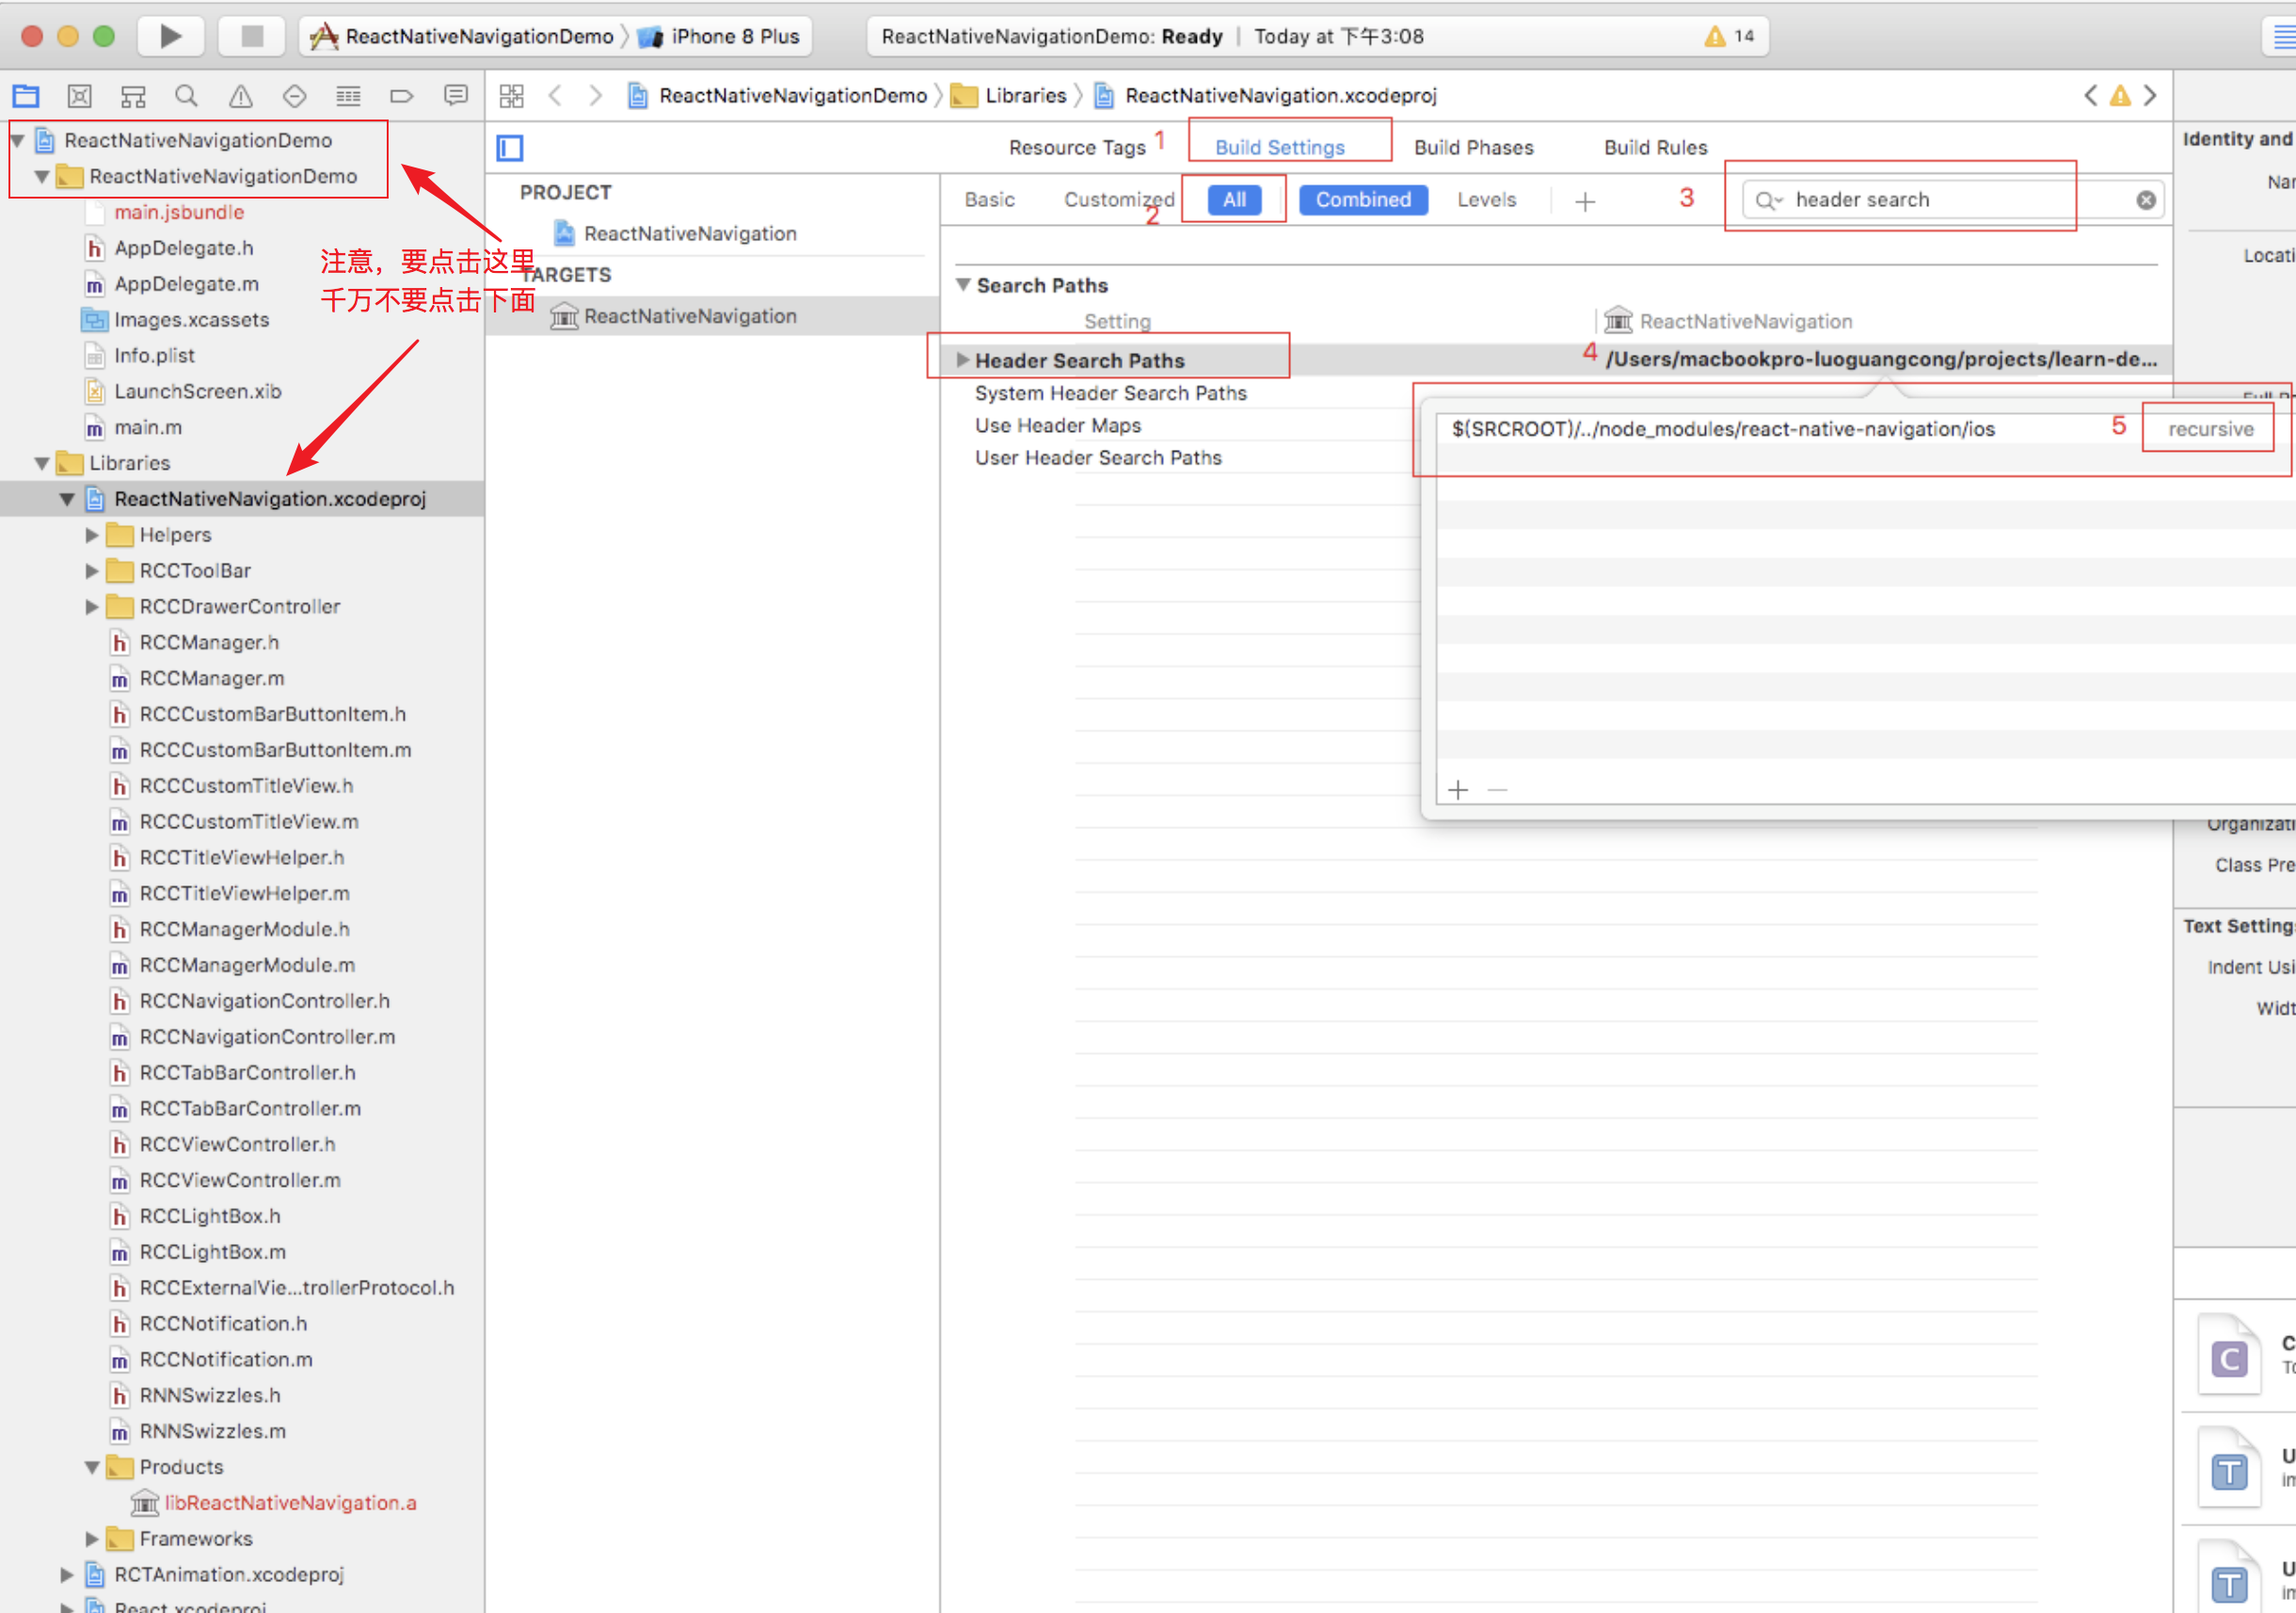2296x1613 pixels.
Task: Click the Stop button in toolbar
Action: click(x=252, y=36)
